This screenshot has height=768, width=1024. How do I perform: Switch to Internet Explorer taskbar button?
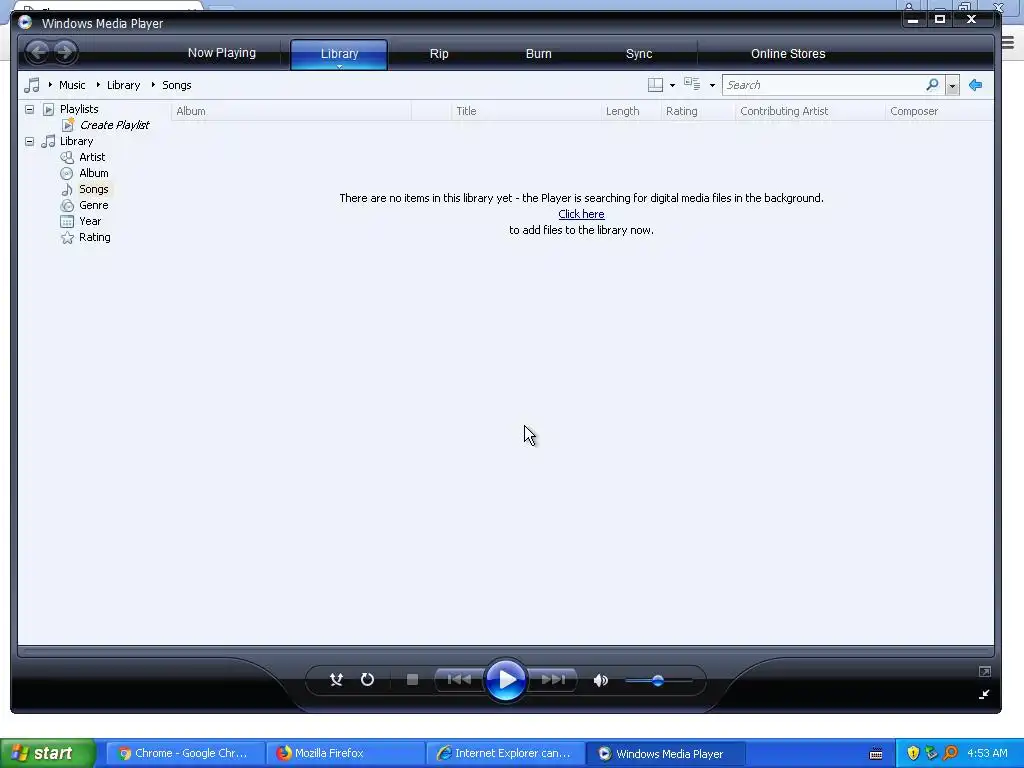506,753
